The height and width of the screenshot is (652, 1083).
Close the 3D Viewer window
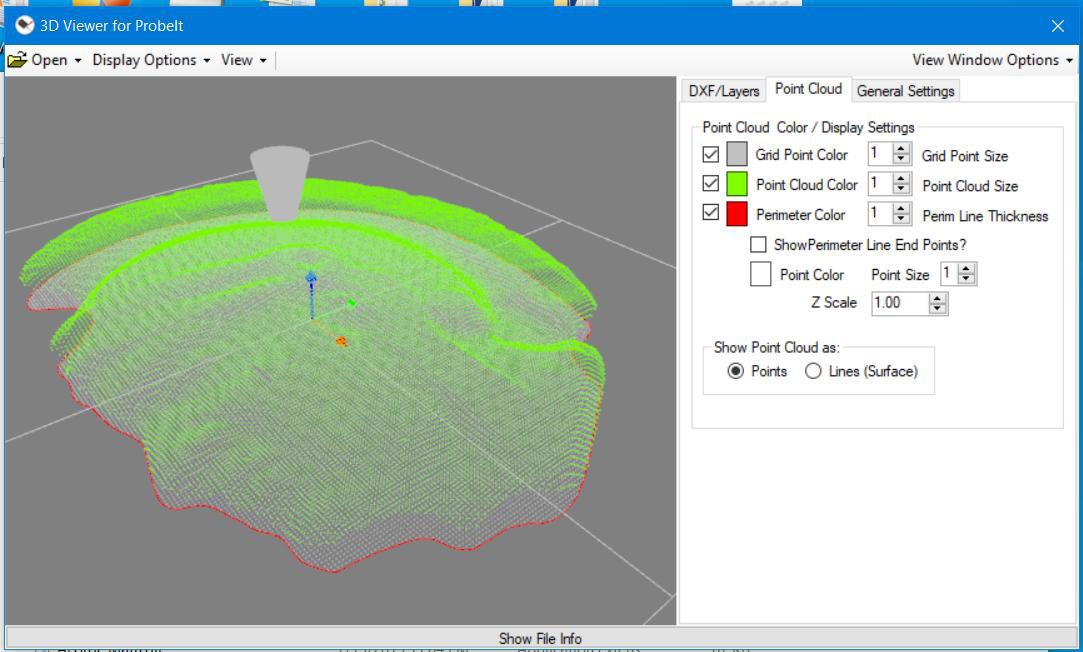[1057, 26]
